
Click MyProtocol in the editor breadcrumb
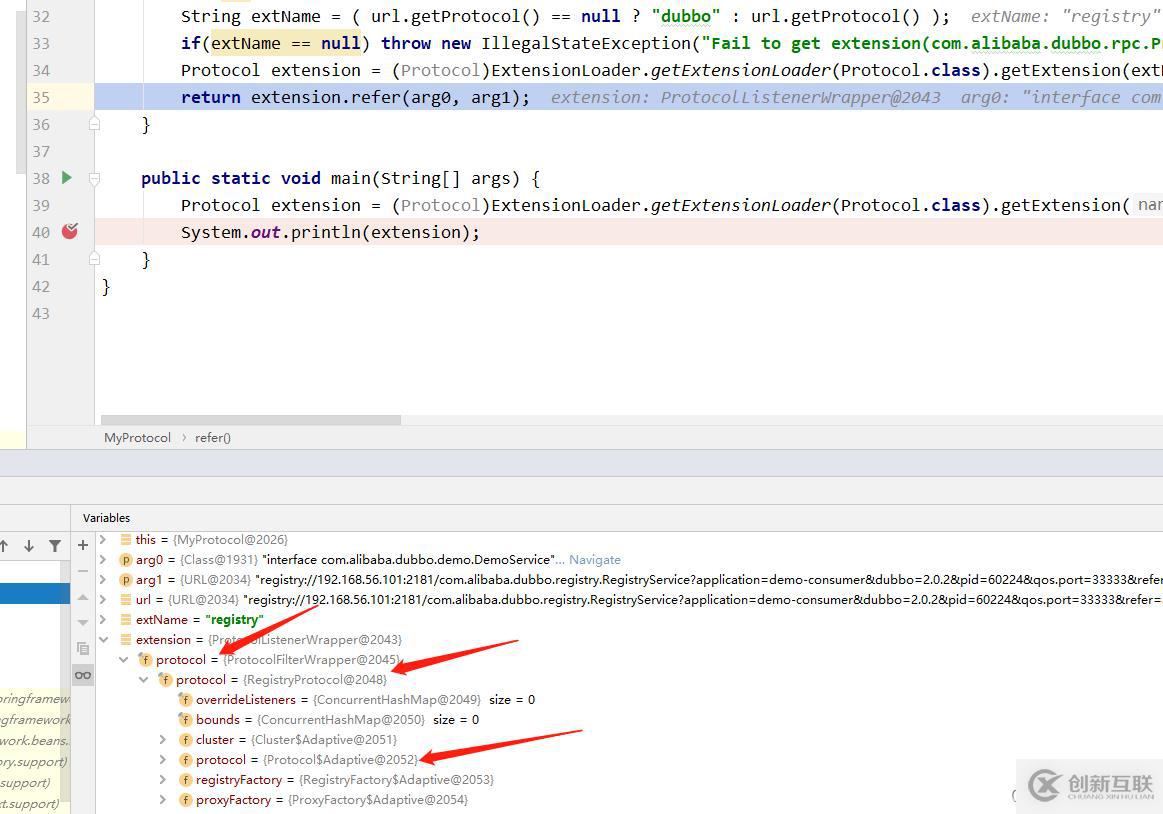point(137,438)
